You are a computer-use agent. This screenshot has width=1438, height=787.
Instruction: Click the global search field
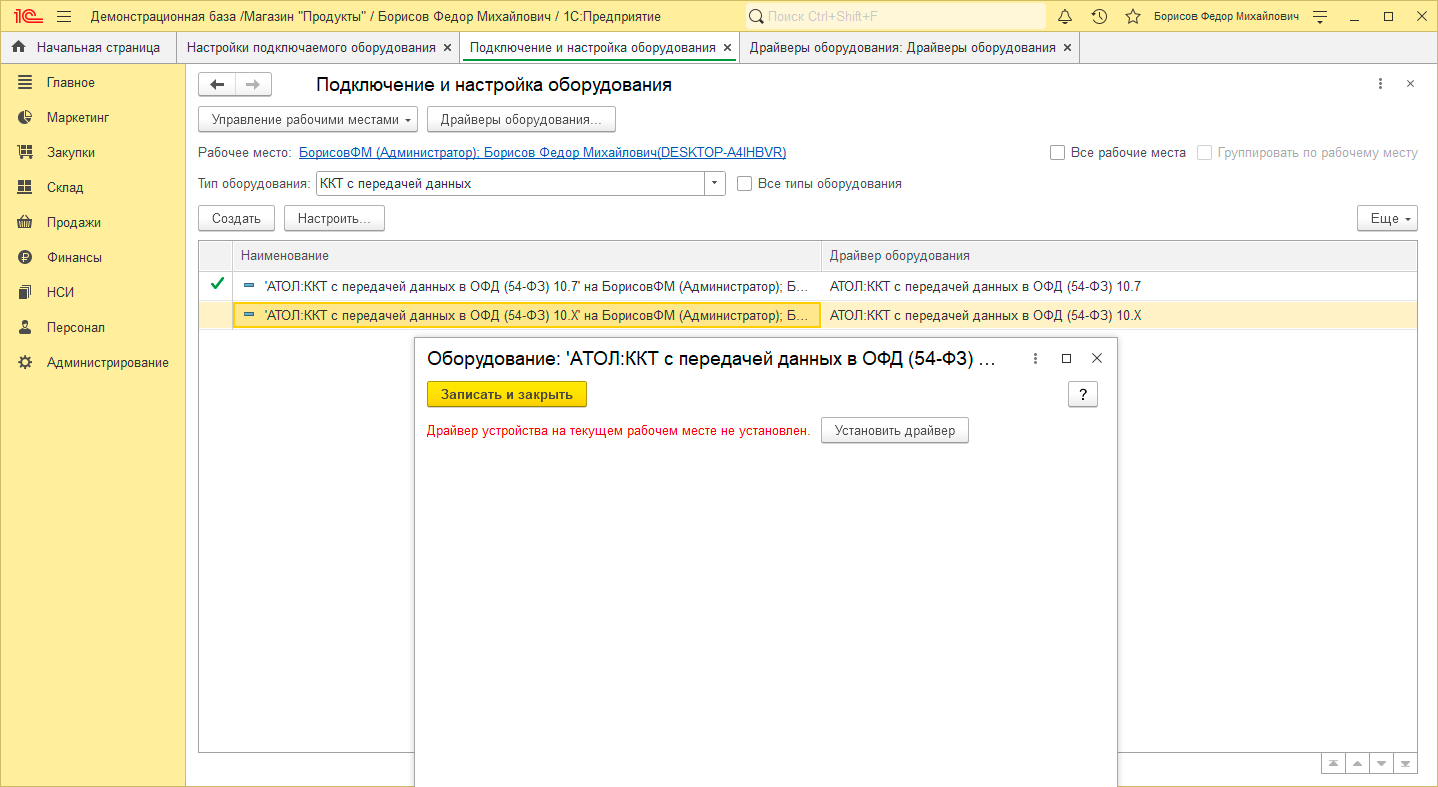895,16
